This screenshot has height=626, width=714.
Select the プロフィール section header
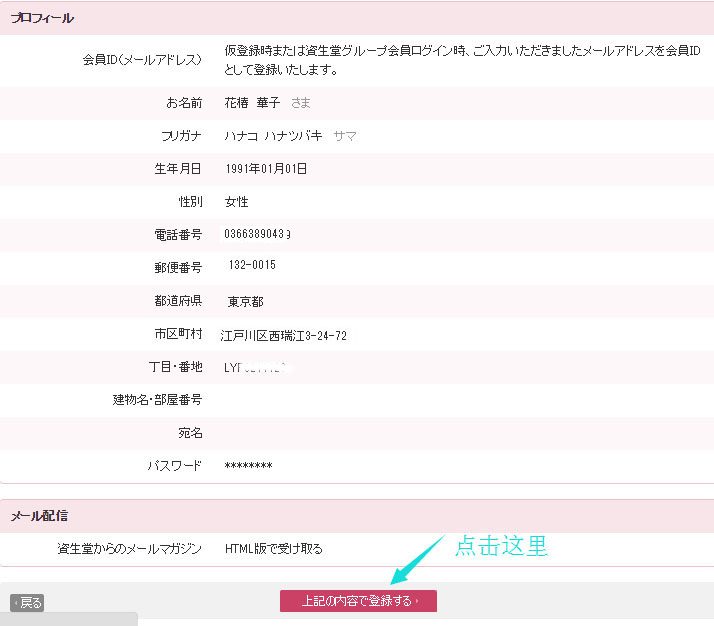(x=42, y=19)
